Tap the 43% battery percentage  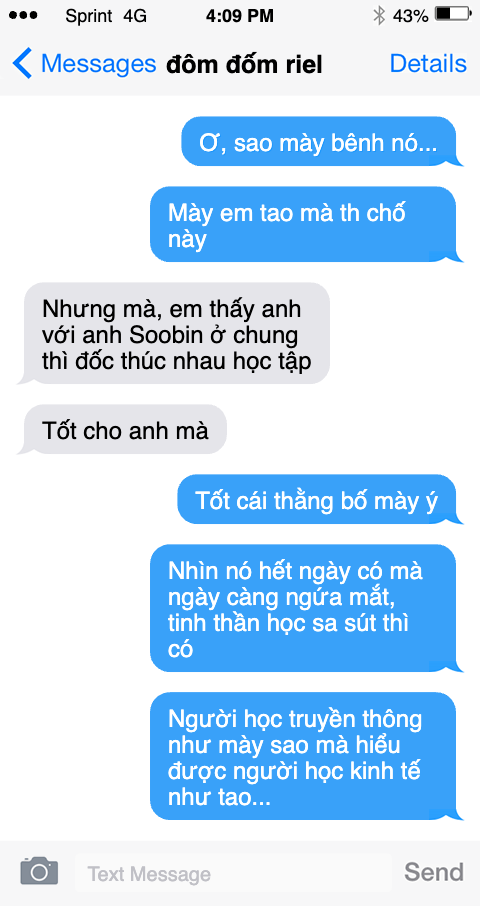point(410,16)
